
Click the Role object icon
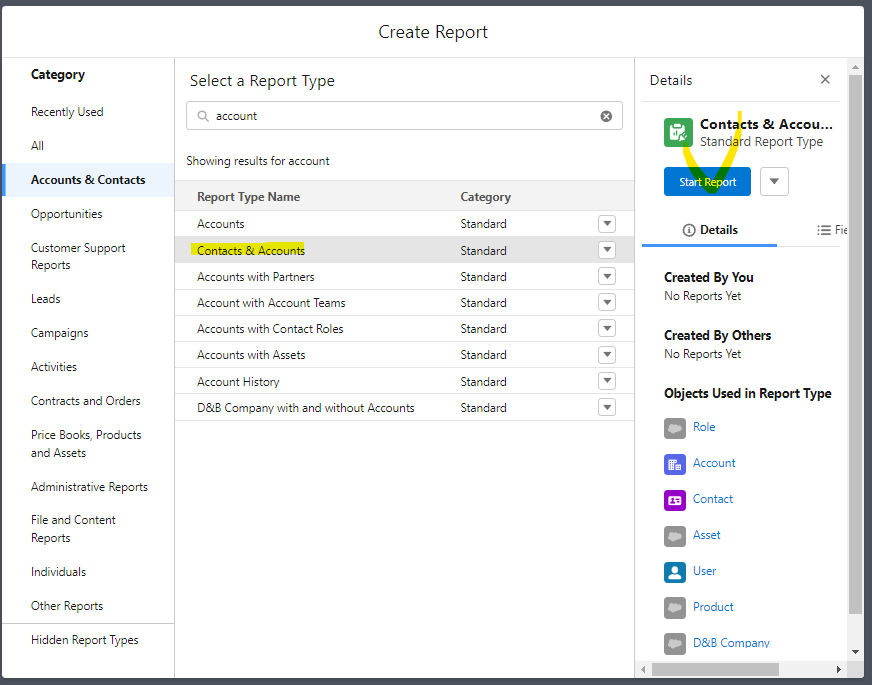click(x=675, y=428)
